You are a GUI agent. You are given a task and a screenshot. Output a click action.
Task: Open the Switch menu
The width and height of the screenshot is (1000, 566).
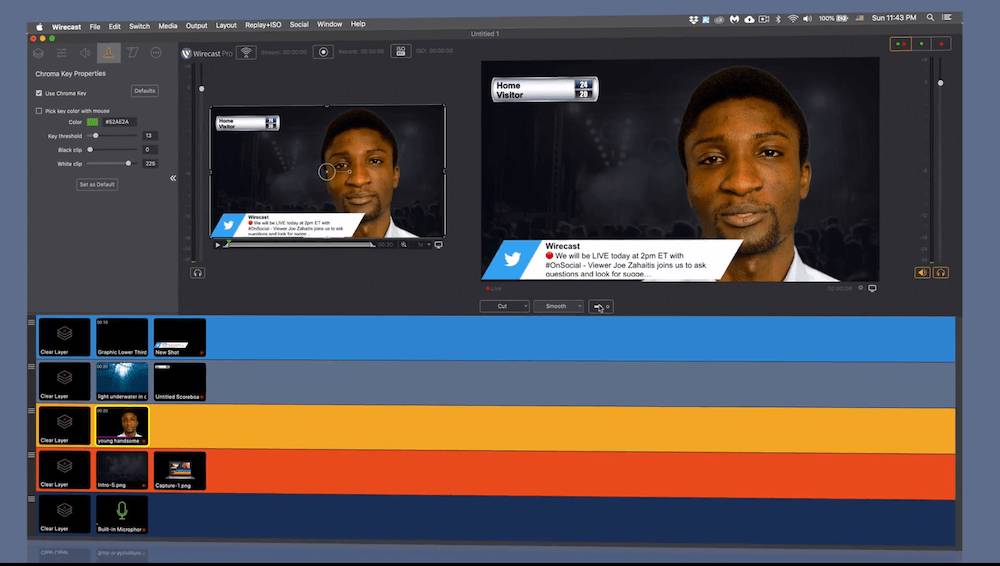139,26
